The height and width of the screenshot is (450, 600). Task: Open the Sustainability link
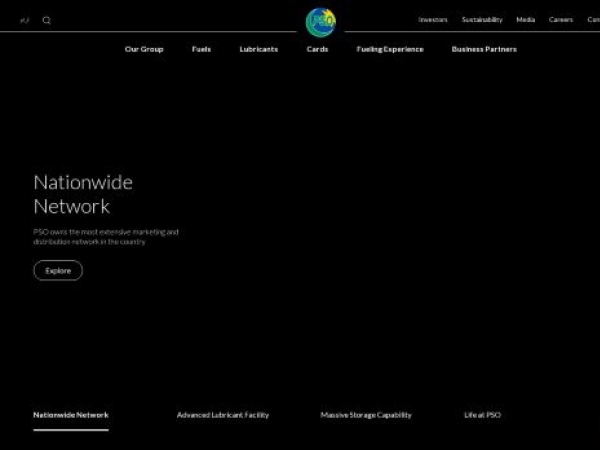pyautogui.click(x=482, y=20)
